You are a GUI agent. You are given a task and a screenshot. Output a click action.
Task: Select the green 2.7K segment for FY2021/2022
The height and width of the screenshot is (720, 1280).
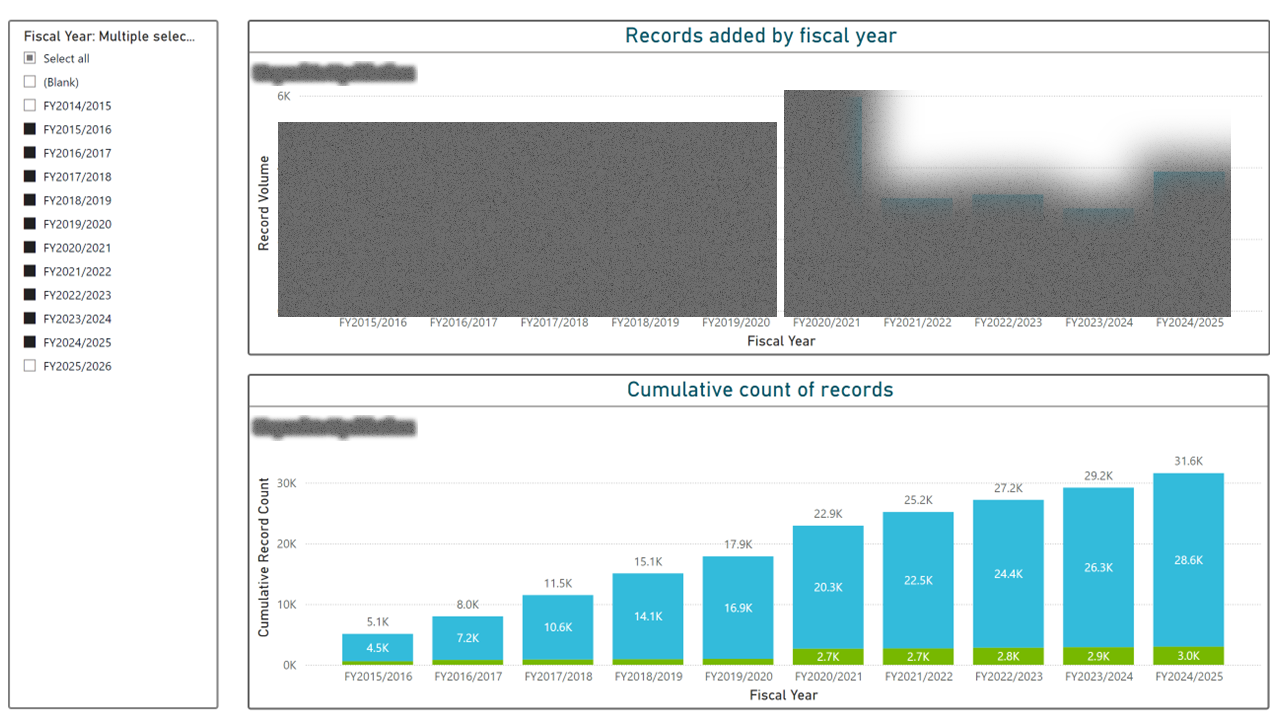point(918,657)
